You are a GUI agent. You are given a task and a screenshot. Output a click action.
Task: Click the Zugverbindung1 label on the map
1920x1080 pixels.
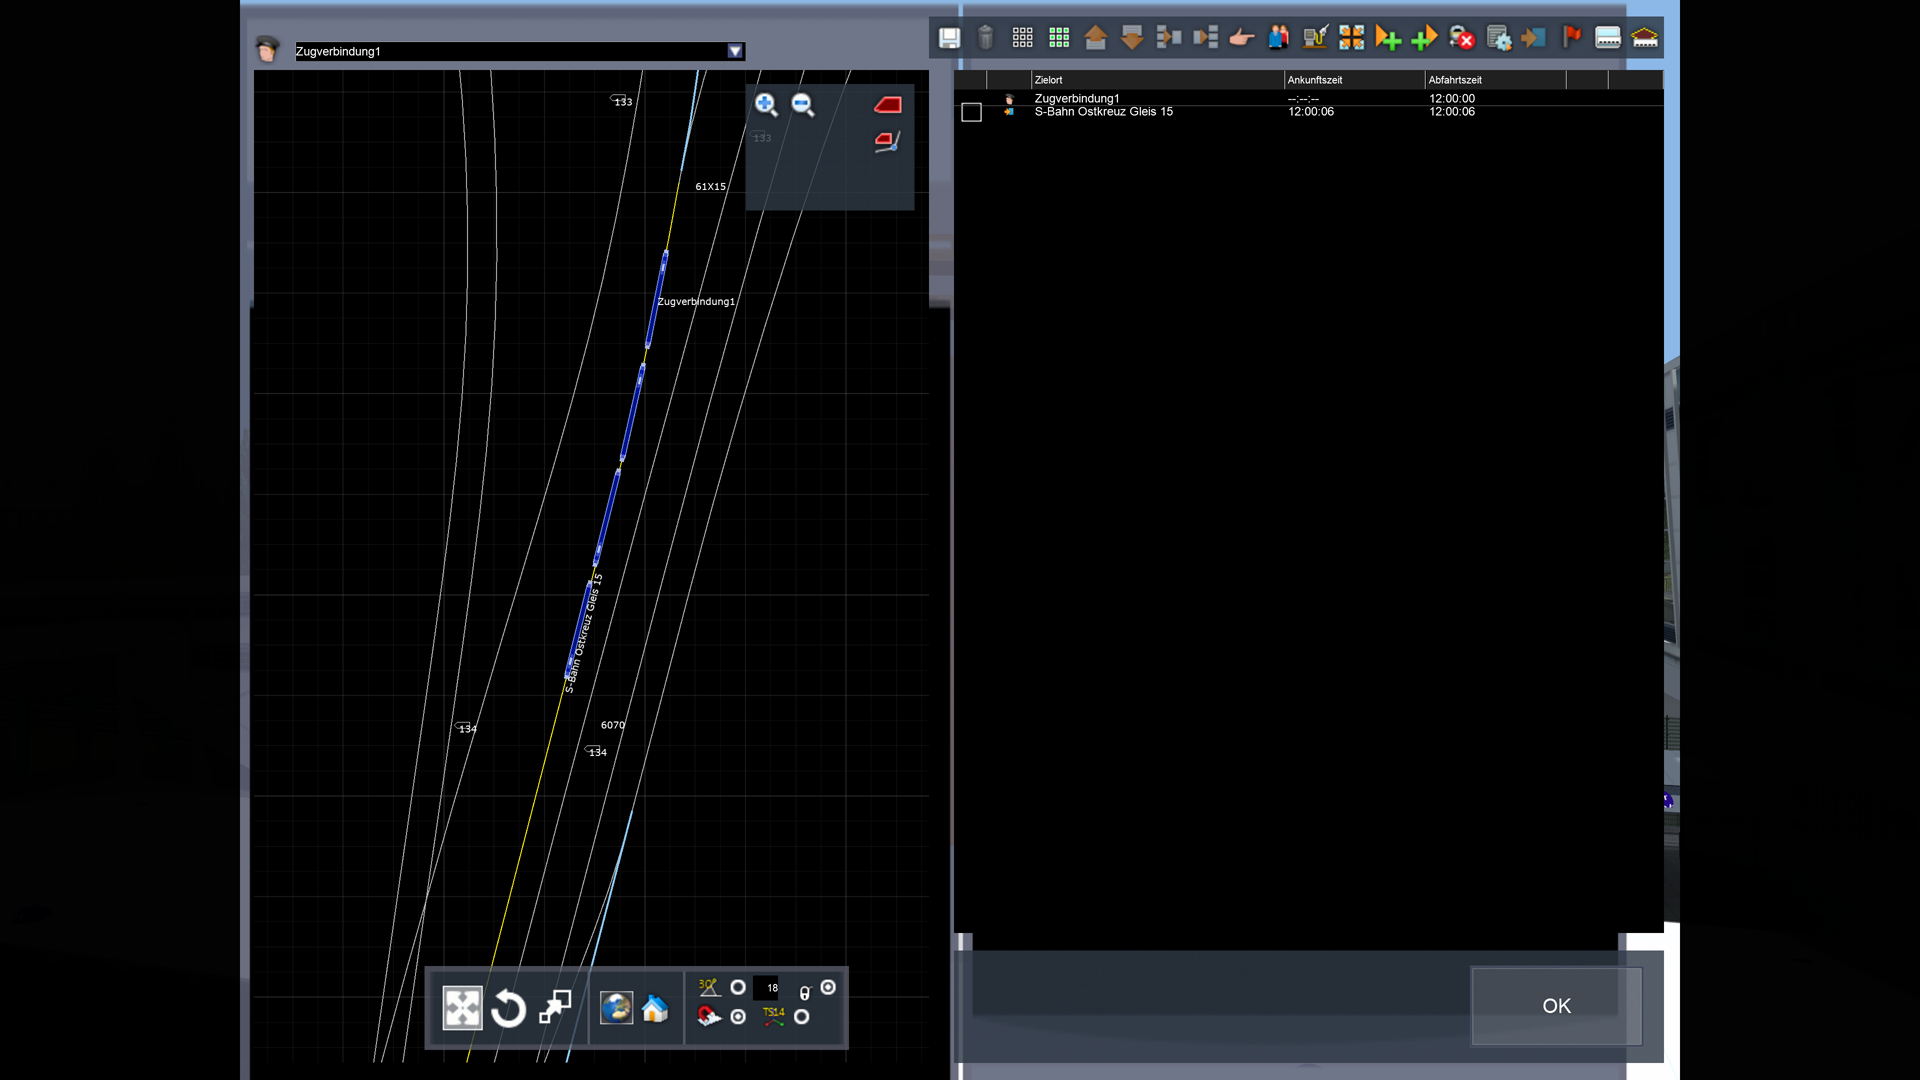coord(696,301)
